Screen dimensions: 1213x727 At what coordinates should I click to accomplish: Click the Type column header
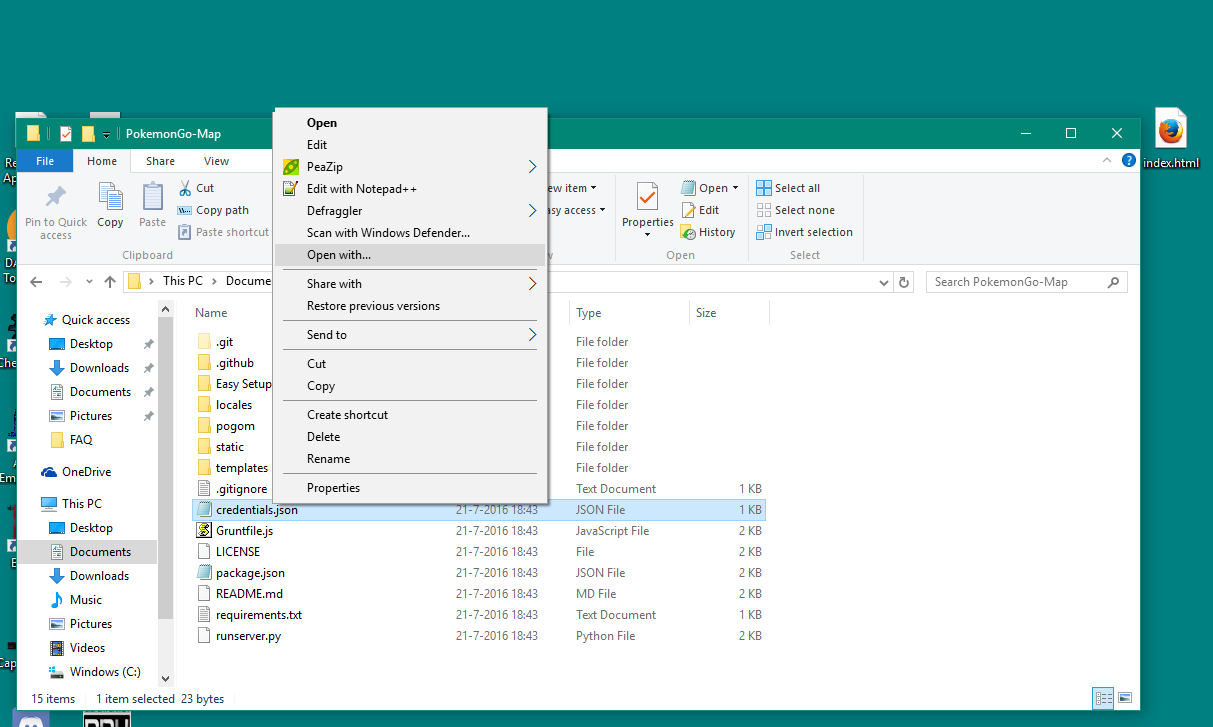(630, 313)
